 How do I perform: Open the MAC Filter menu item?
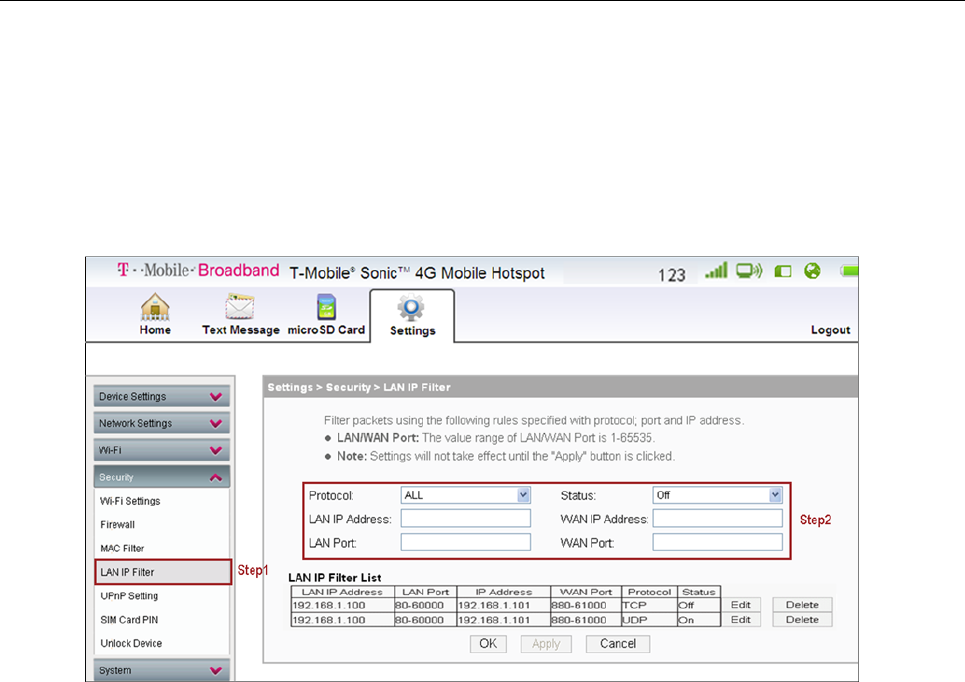122,548
